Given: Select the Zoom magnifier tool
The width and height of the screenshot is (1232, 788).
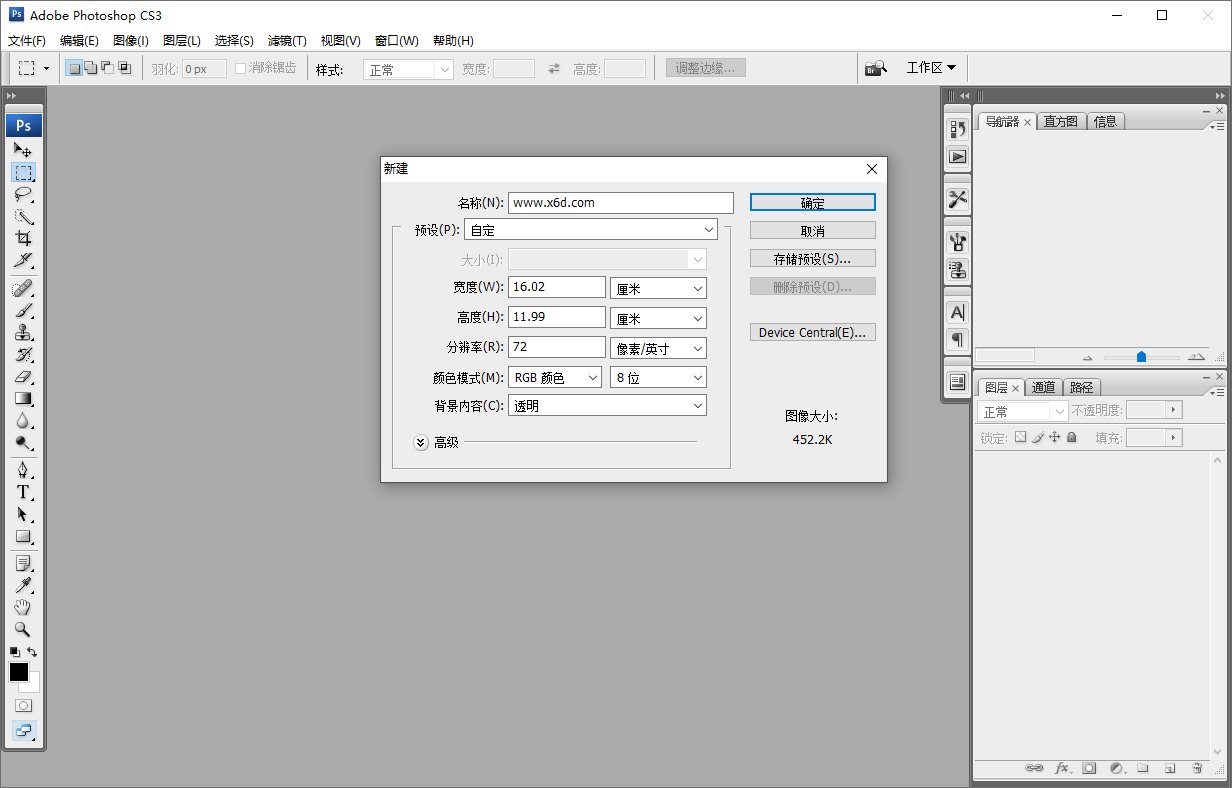Looking at the screenshot, I should (23, 629).
